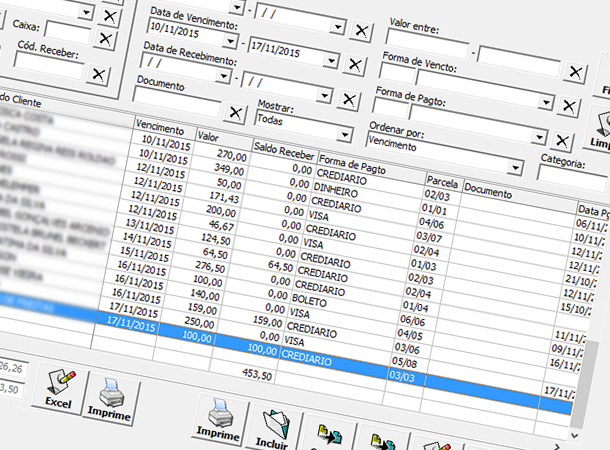Image resolution: width=610 pixels, height=450 pixels.
Task: Click into the Documento filter input field
Action: point(177,102)
